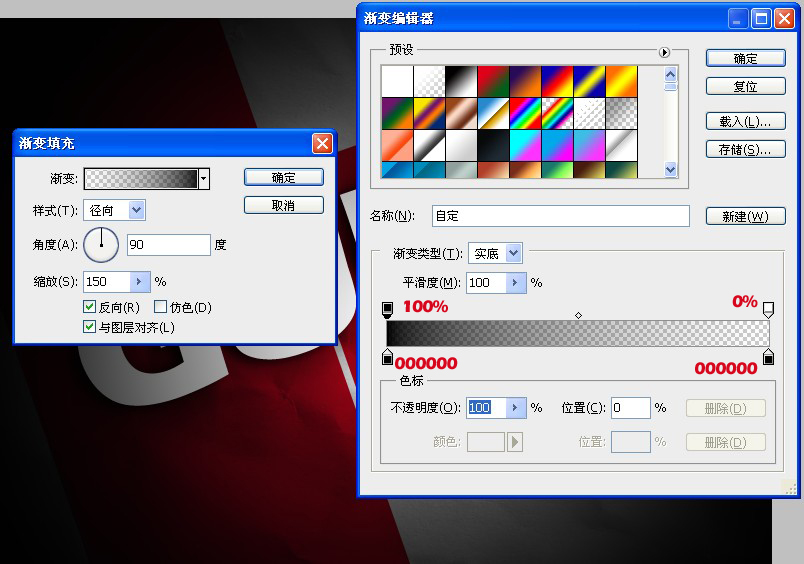Close the 渐变填充 dialog
Viewport: 804px width, 564px height.
coord(323,144)
